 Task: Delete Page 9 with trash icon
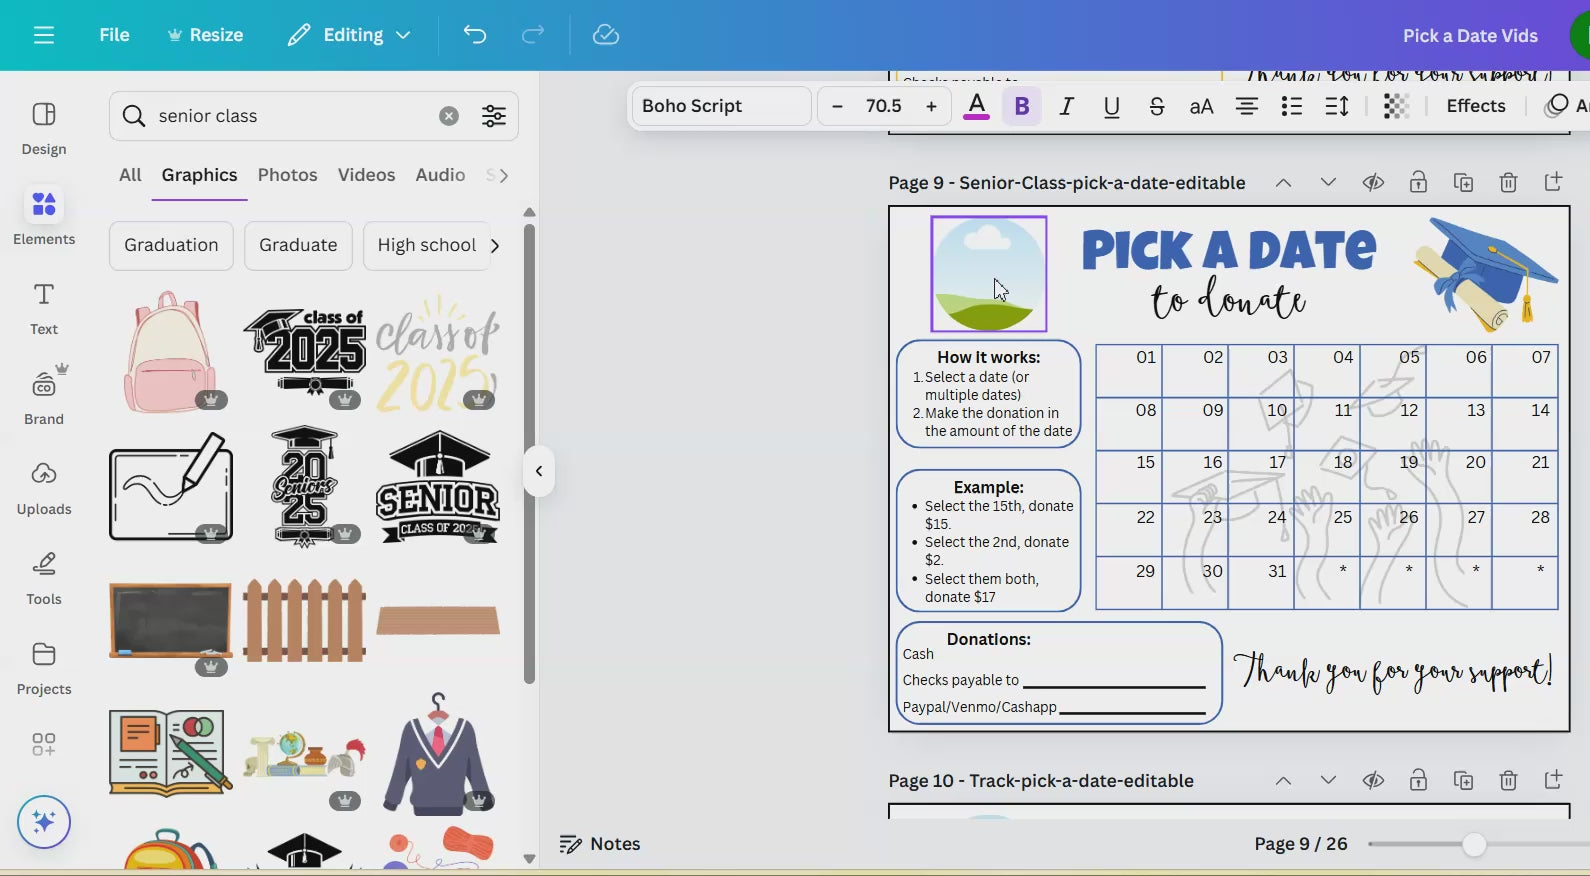click(1508, 182)
